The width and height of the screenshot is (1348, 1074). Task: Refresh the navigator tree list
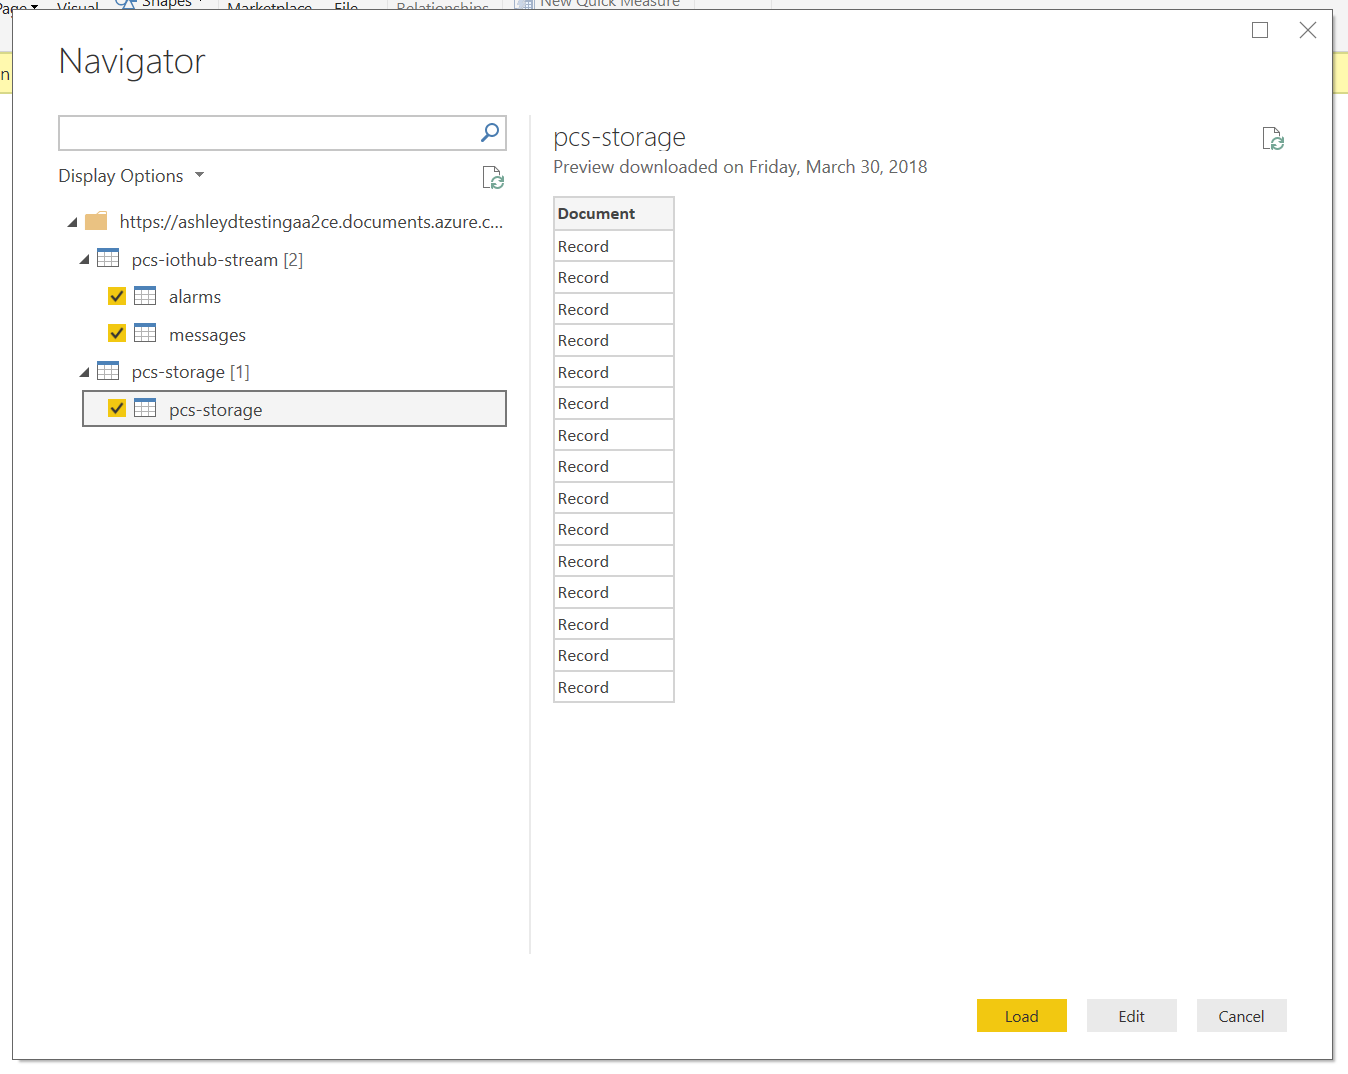(493, 178)
